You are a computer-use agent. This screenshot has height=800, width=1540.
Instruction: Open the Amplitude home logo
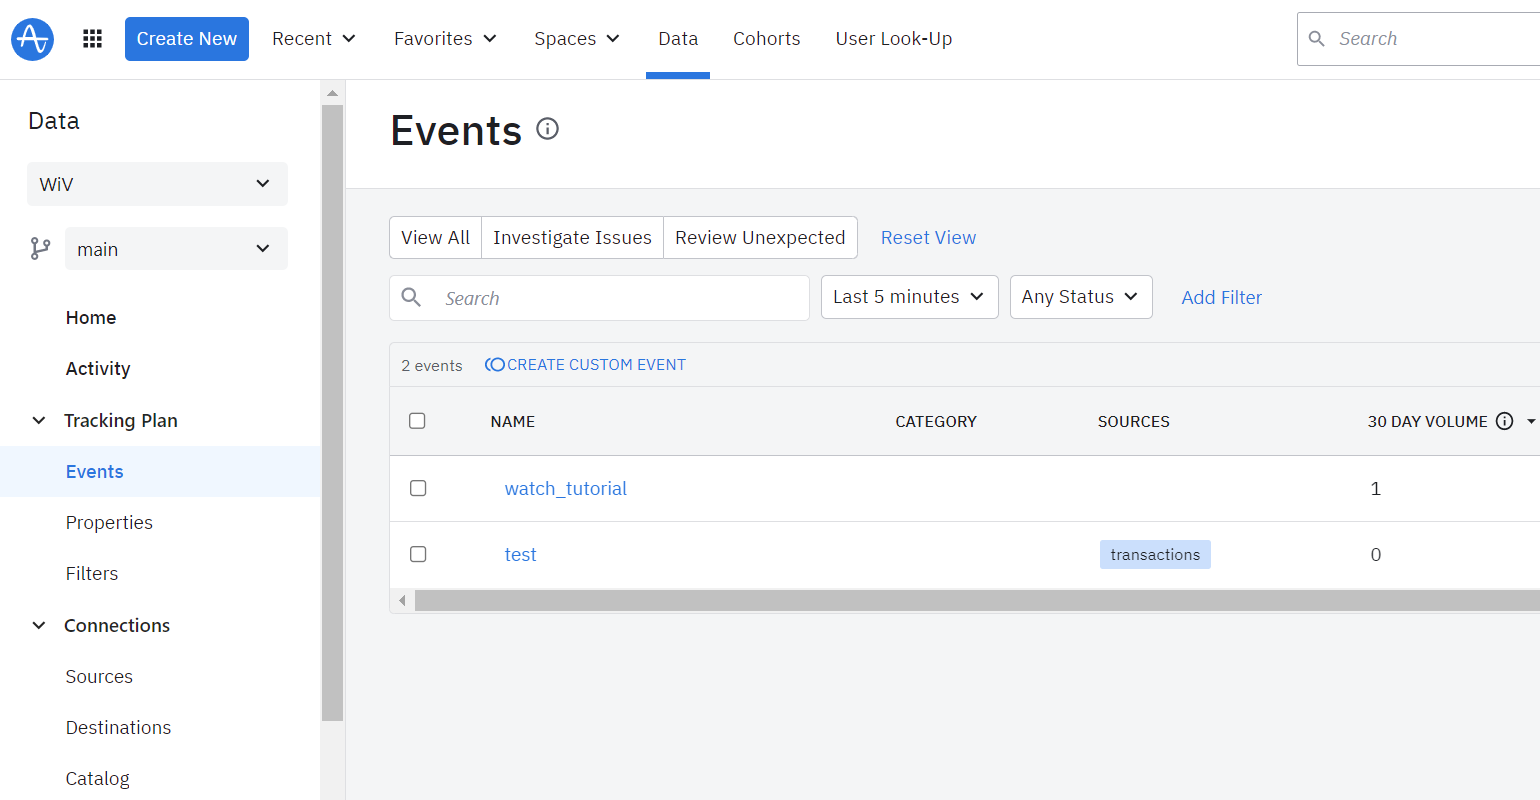[32, 39]
